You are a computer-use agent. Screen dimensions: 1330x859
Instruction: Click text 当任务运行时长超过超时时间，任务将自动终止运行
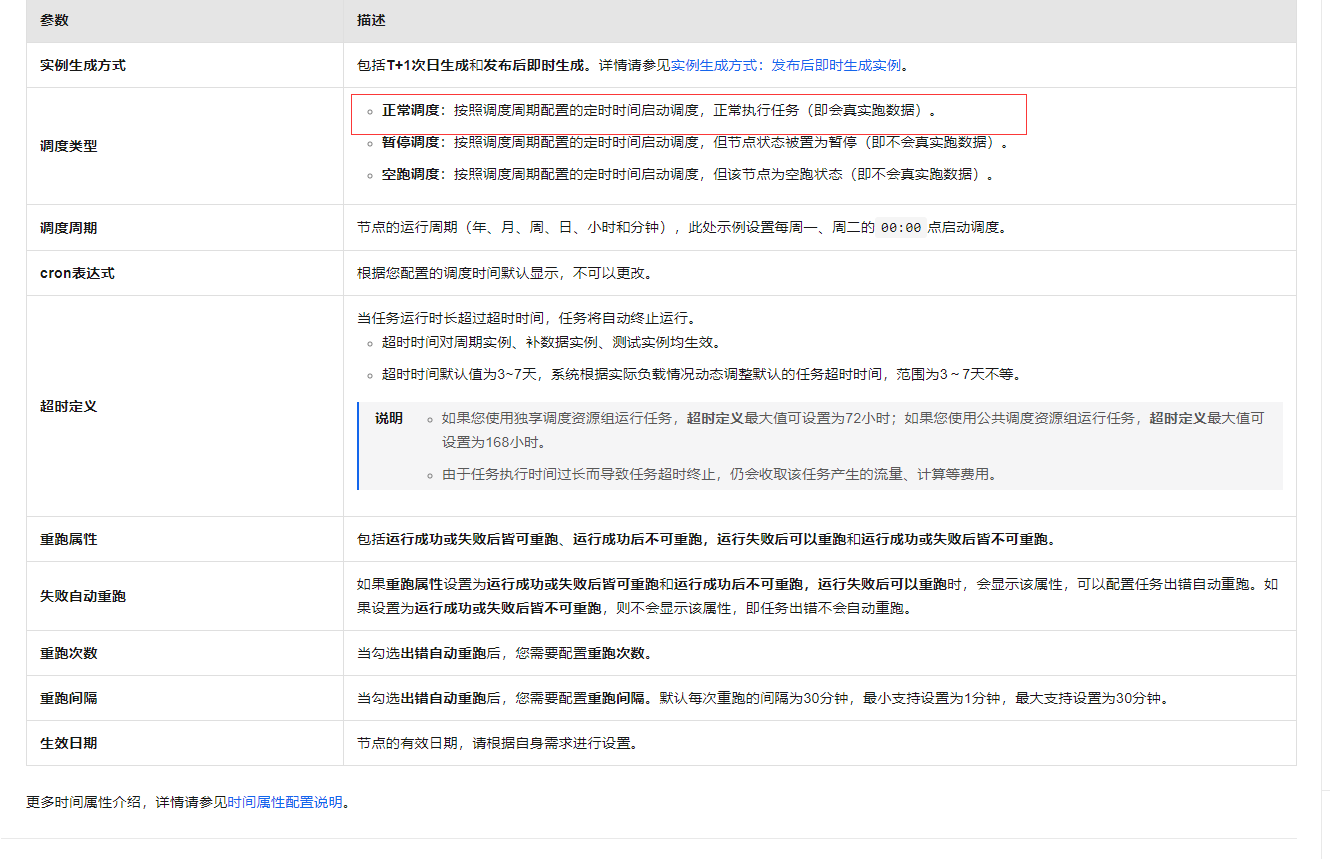[525, 318]
